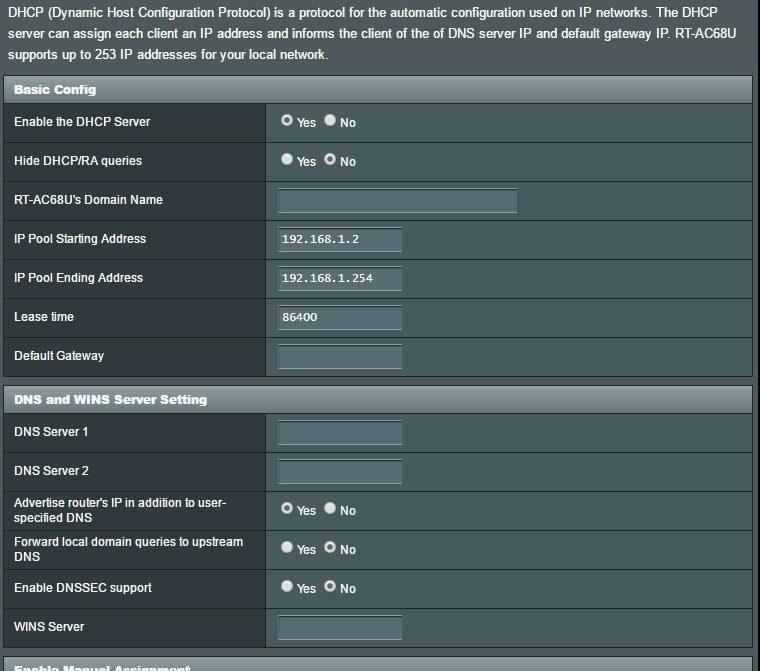Select No for Enable the DHCP Server
This screenshot has height=671, width=760.
[330, 121]
